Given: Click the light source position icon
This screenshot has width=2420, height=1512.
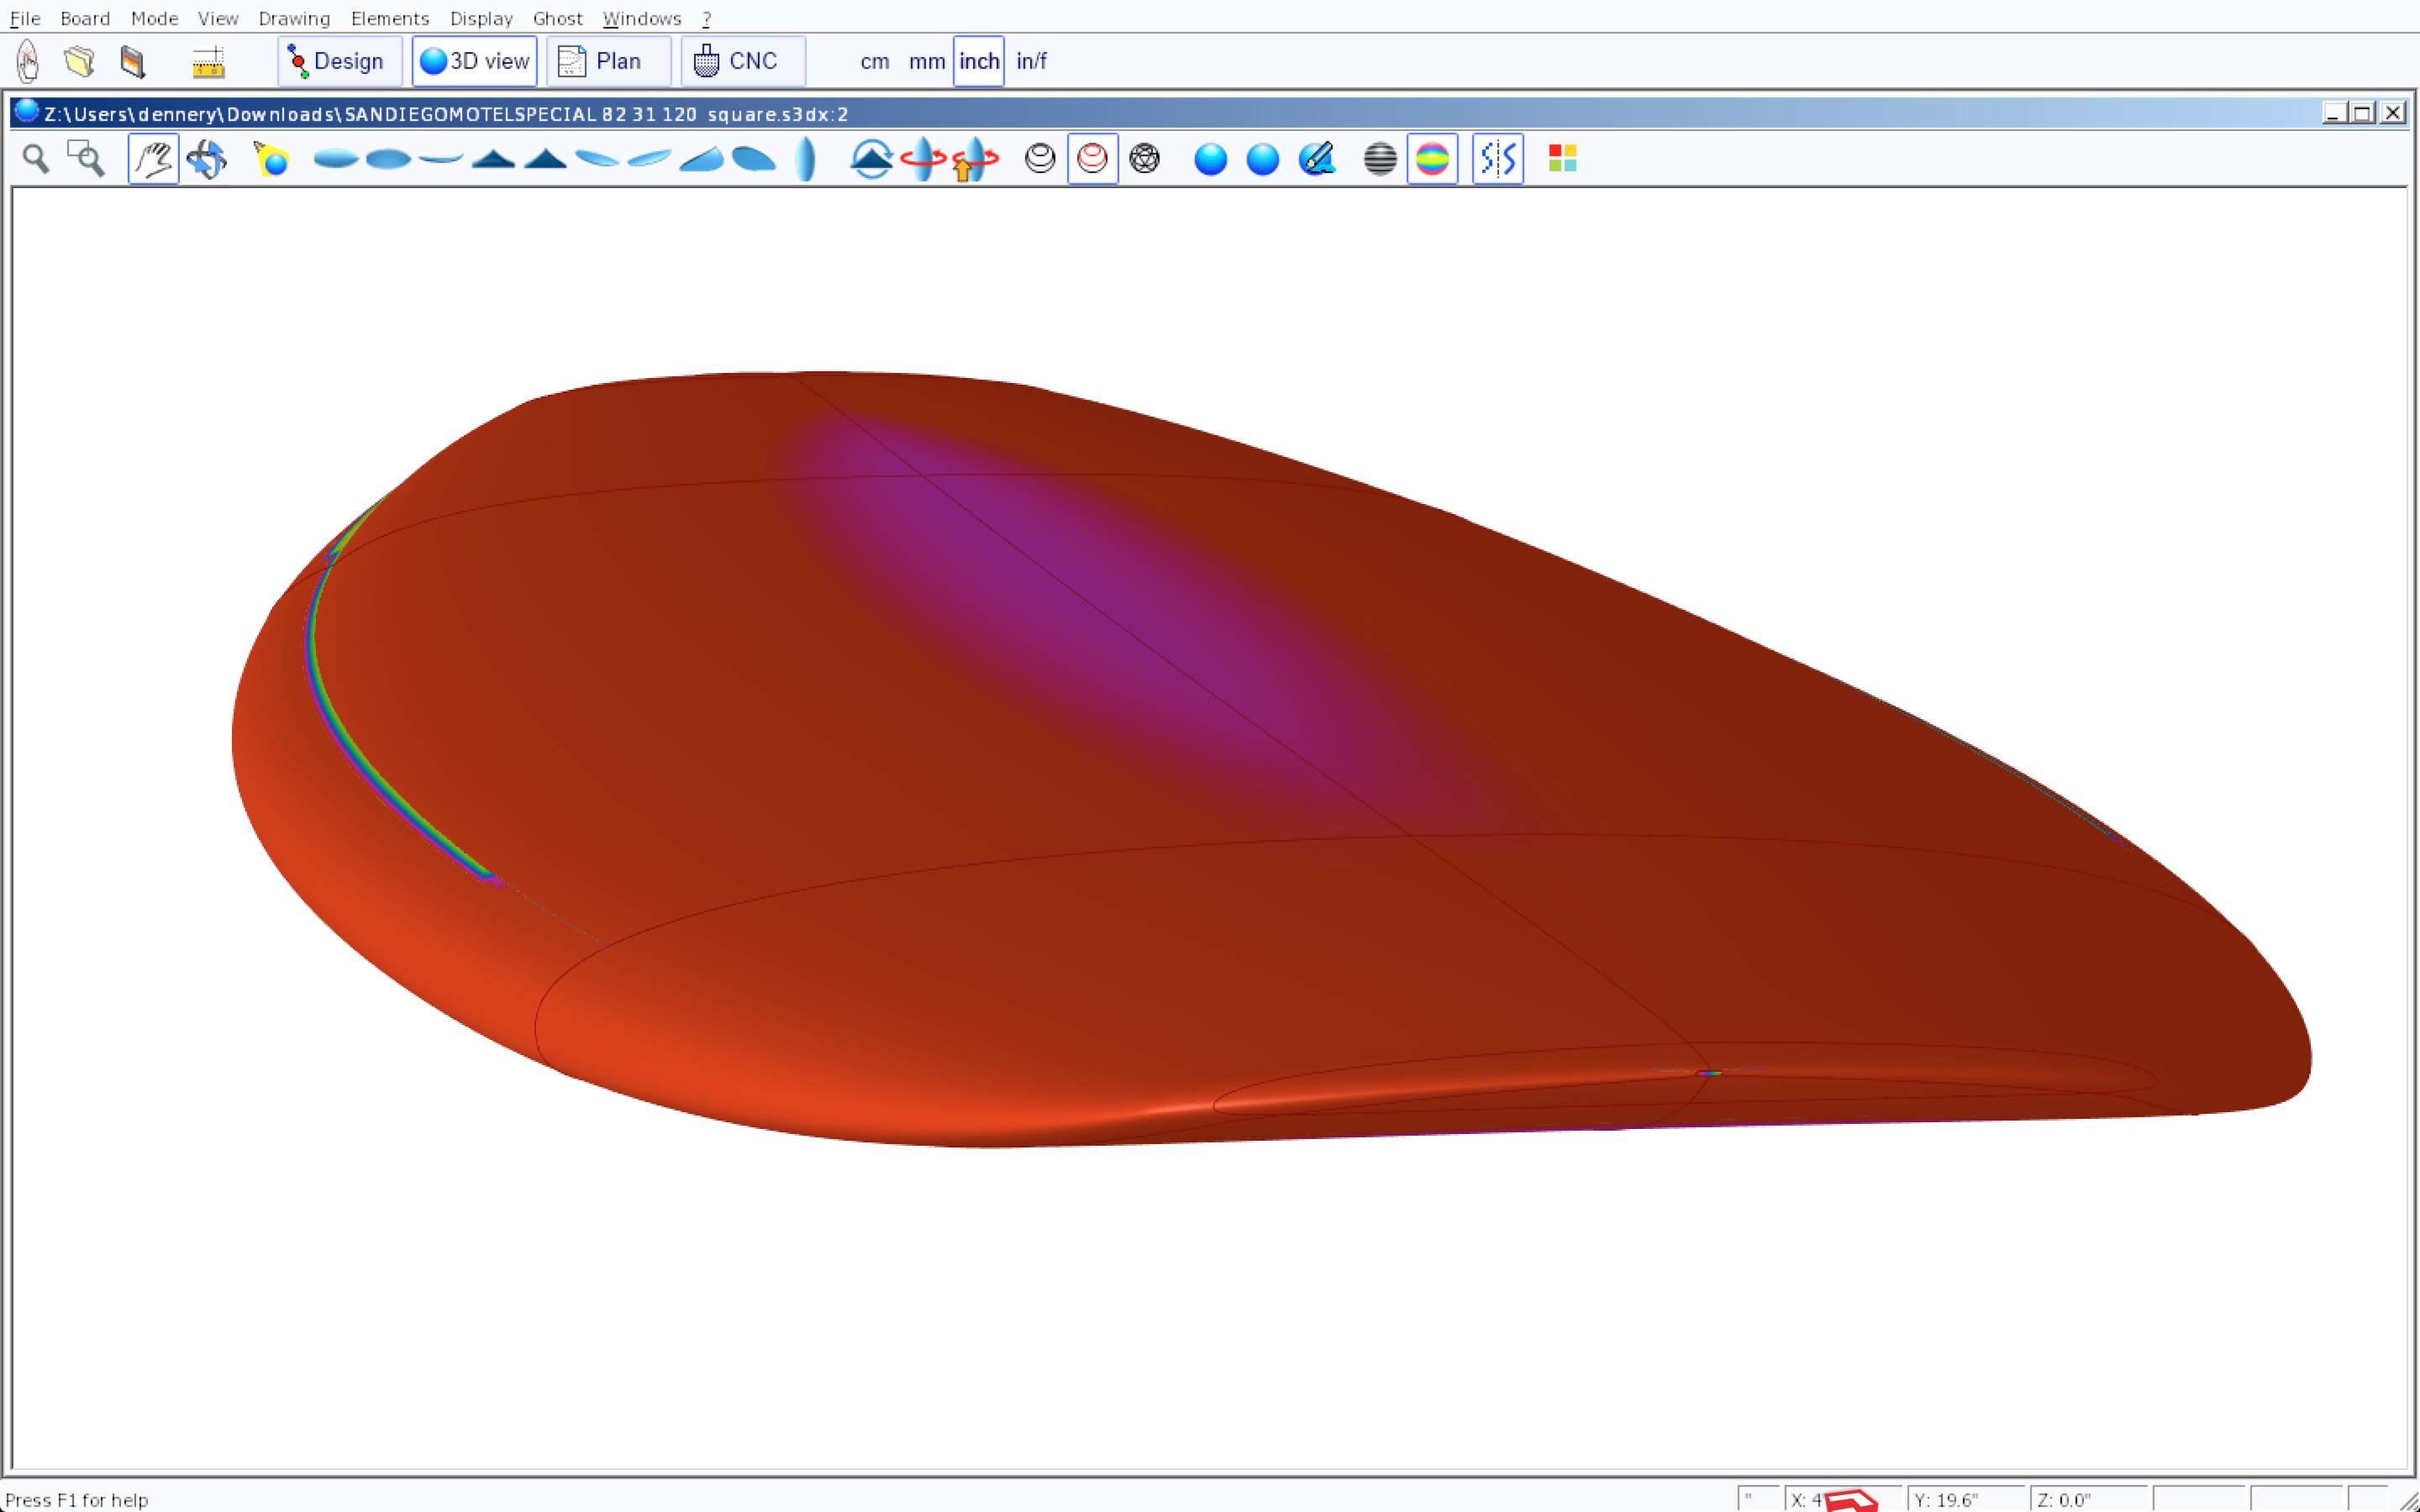Looking at the screenshot, I should coord(271,159).
